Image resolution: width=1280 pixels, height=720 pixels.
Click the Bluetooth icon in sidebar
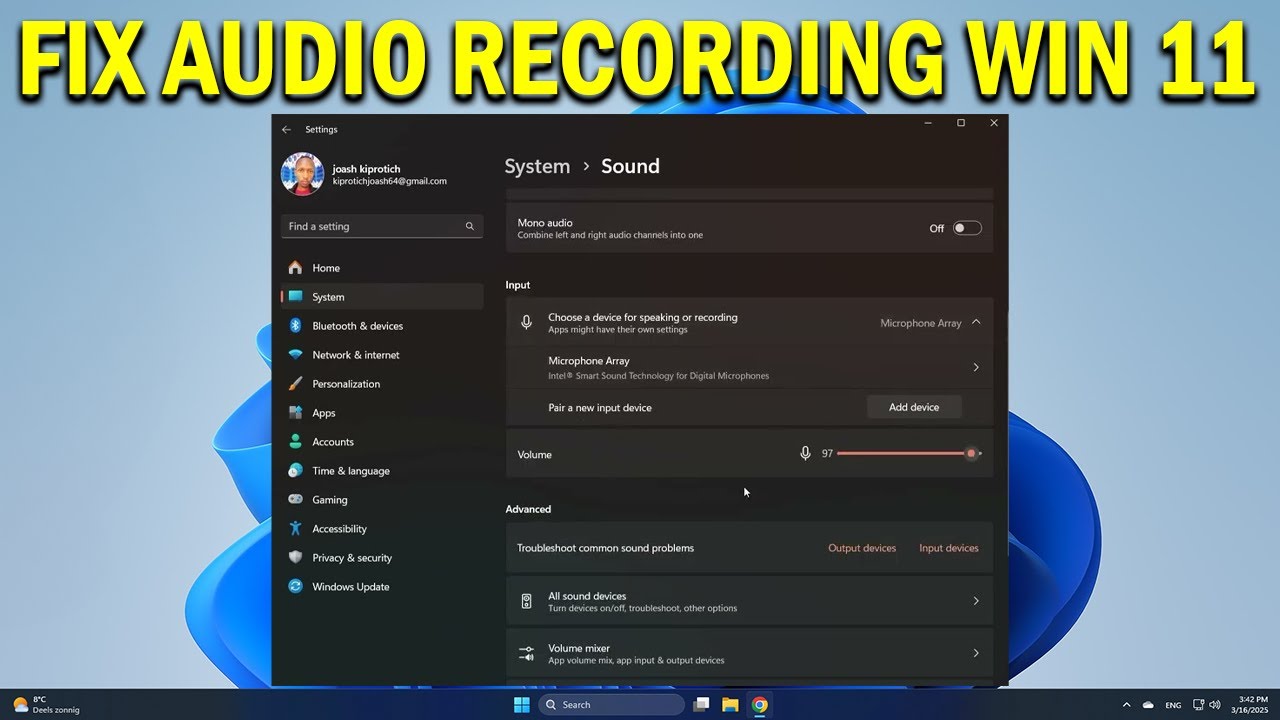click(x=295, y=326)
